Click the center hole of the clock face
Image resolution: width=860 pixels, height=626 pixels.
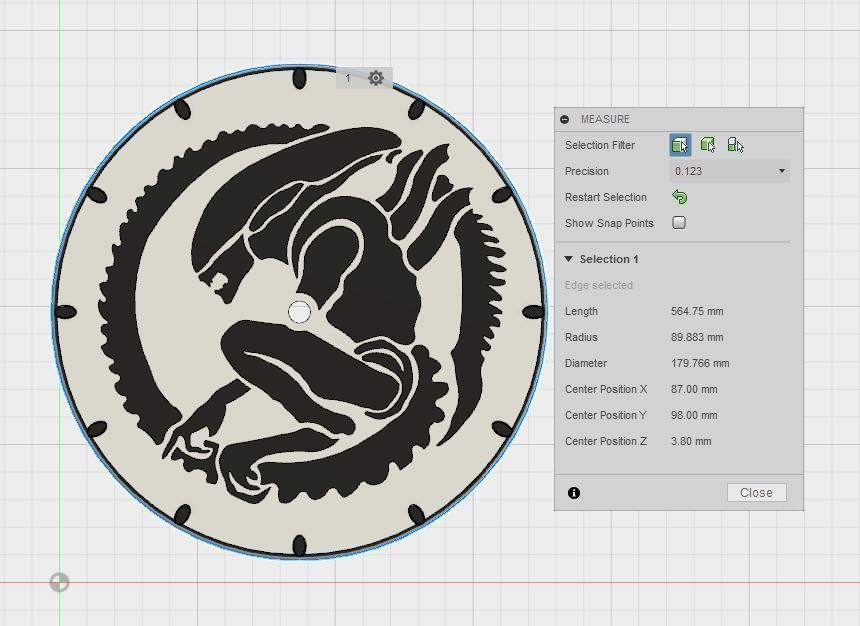click(x=299, y=312)
